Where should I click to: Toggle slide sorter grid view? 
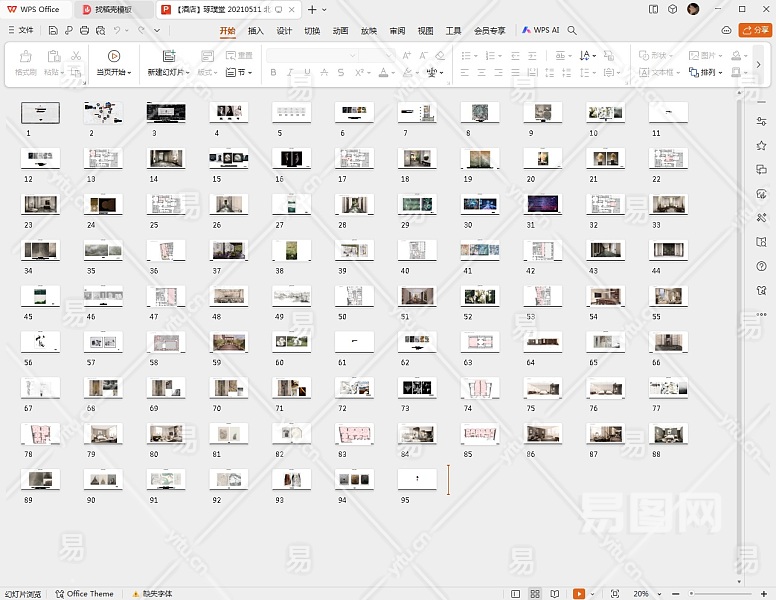[535, 593]
